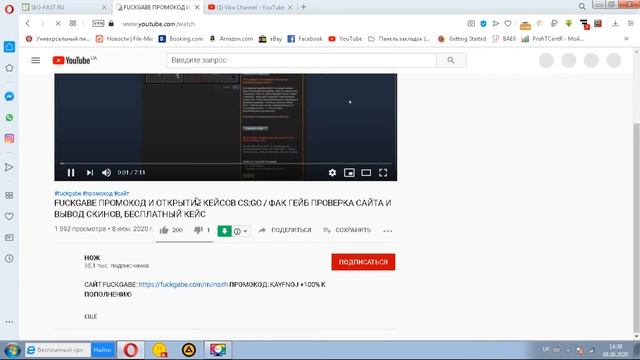Toggle fullscreen video
Image resolution: width=640 pixels, height=360 pixels.
(383, 173)
